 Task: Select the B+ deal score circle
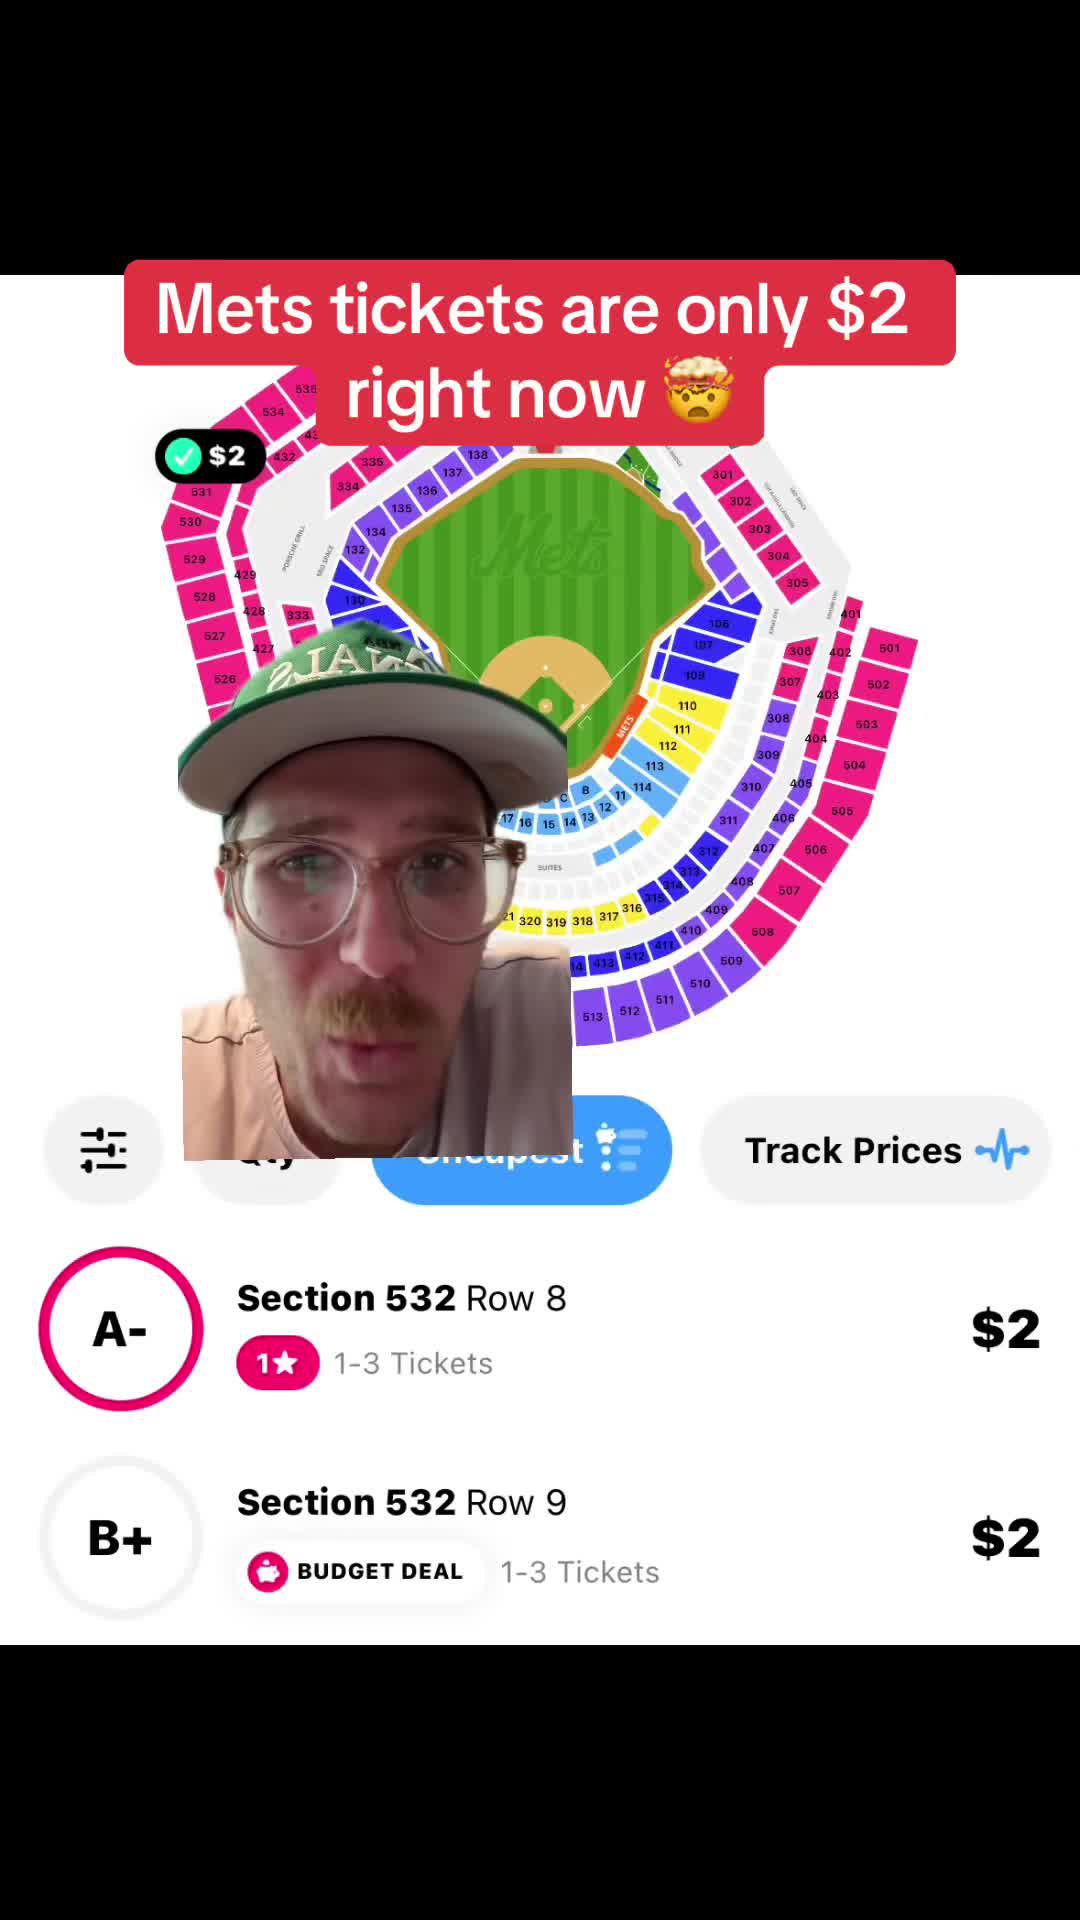coord(120,1538)
